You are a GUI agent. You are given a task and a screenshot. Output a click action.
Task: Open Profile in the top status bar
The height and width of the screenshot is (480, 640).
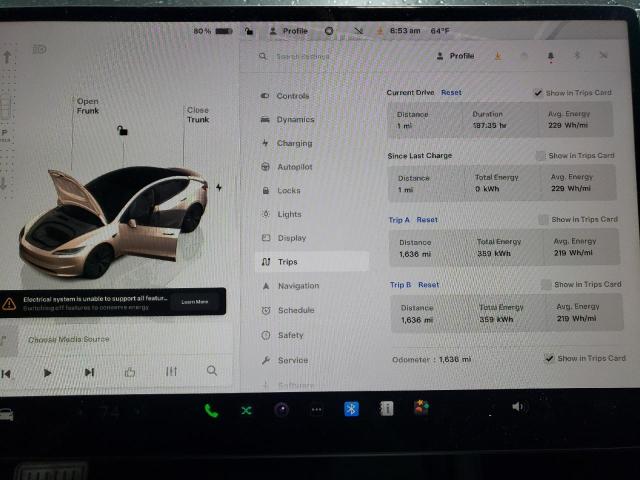(x=289, y=31)
